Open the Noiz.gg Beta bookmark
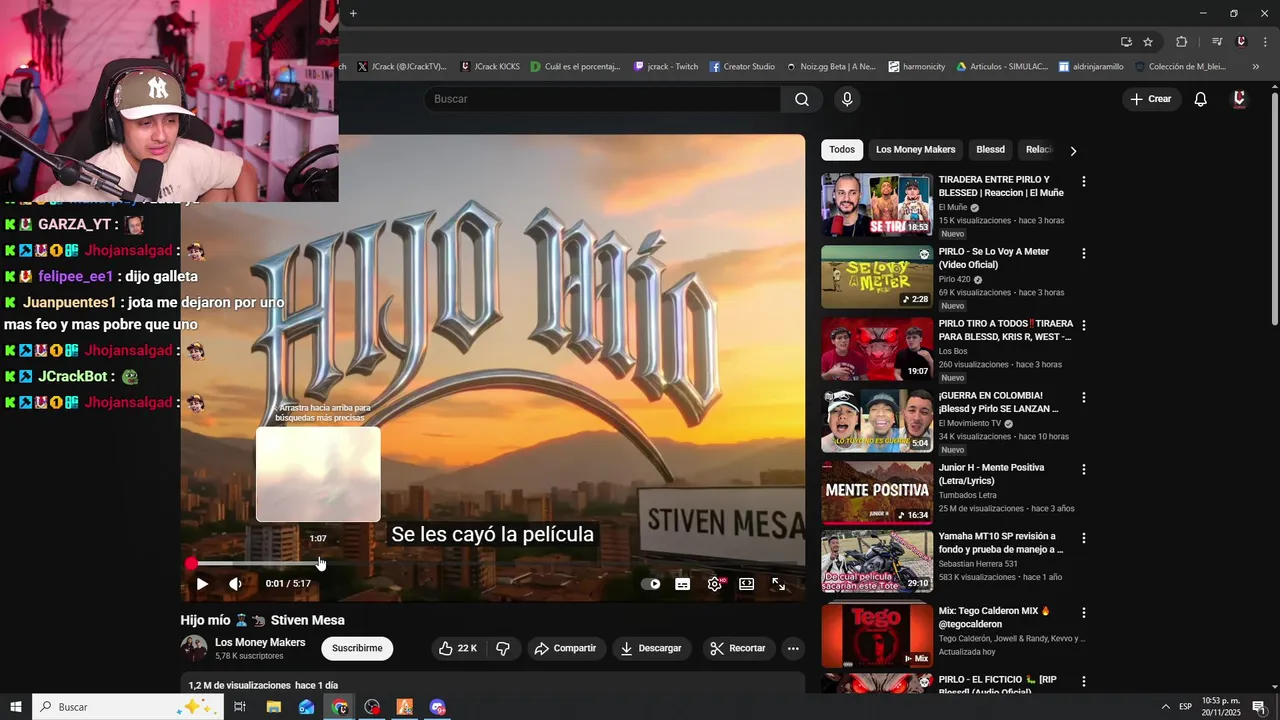Screen dimensions: 1280x720 [831, 67]
